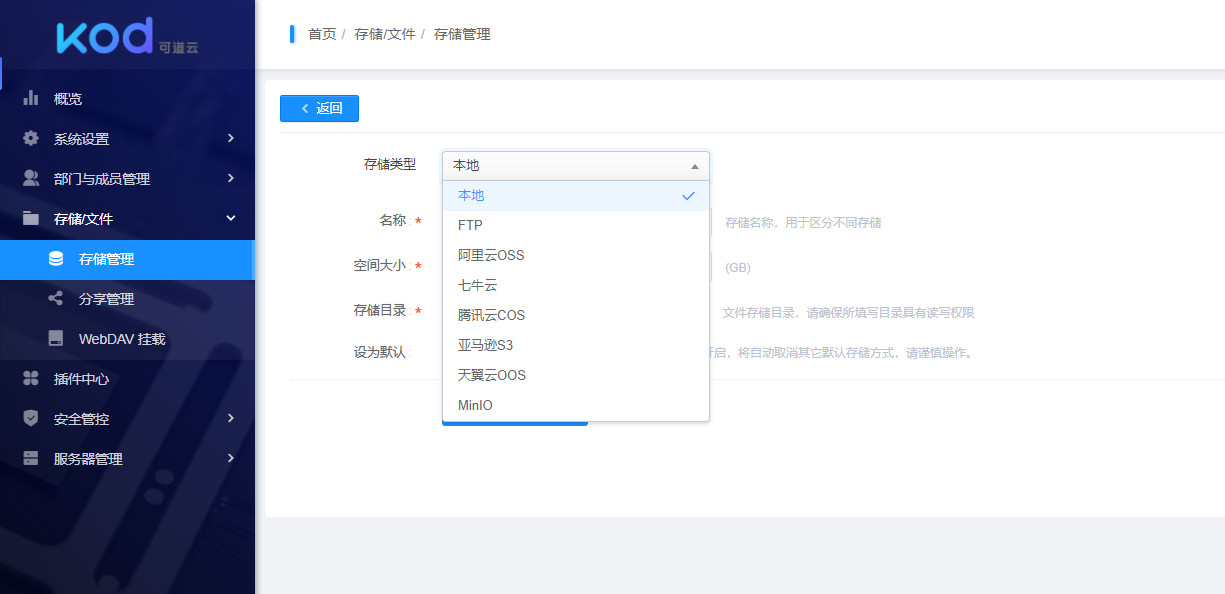Select FTP from storage type list
1225x594 pixels.
click(x=470, y=225)
